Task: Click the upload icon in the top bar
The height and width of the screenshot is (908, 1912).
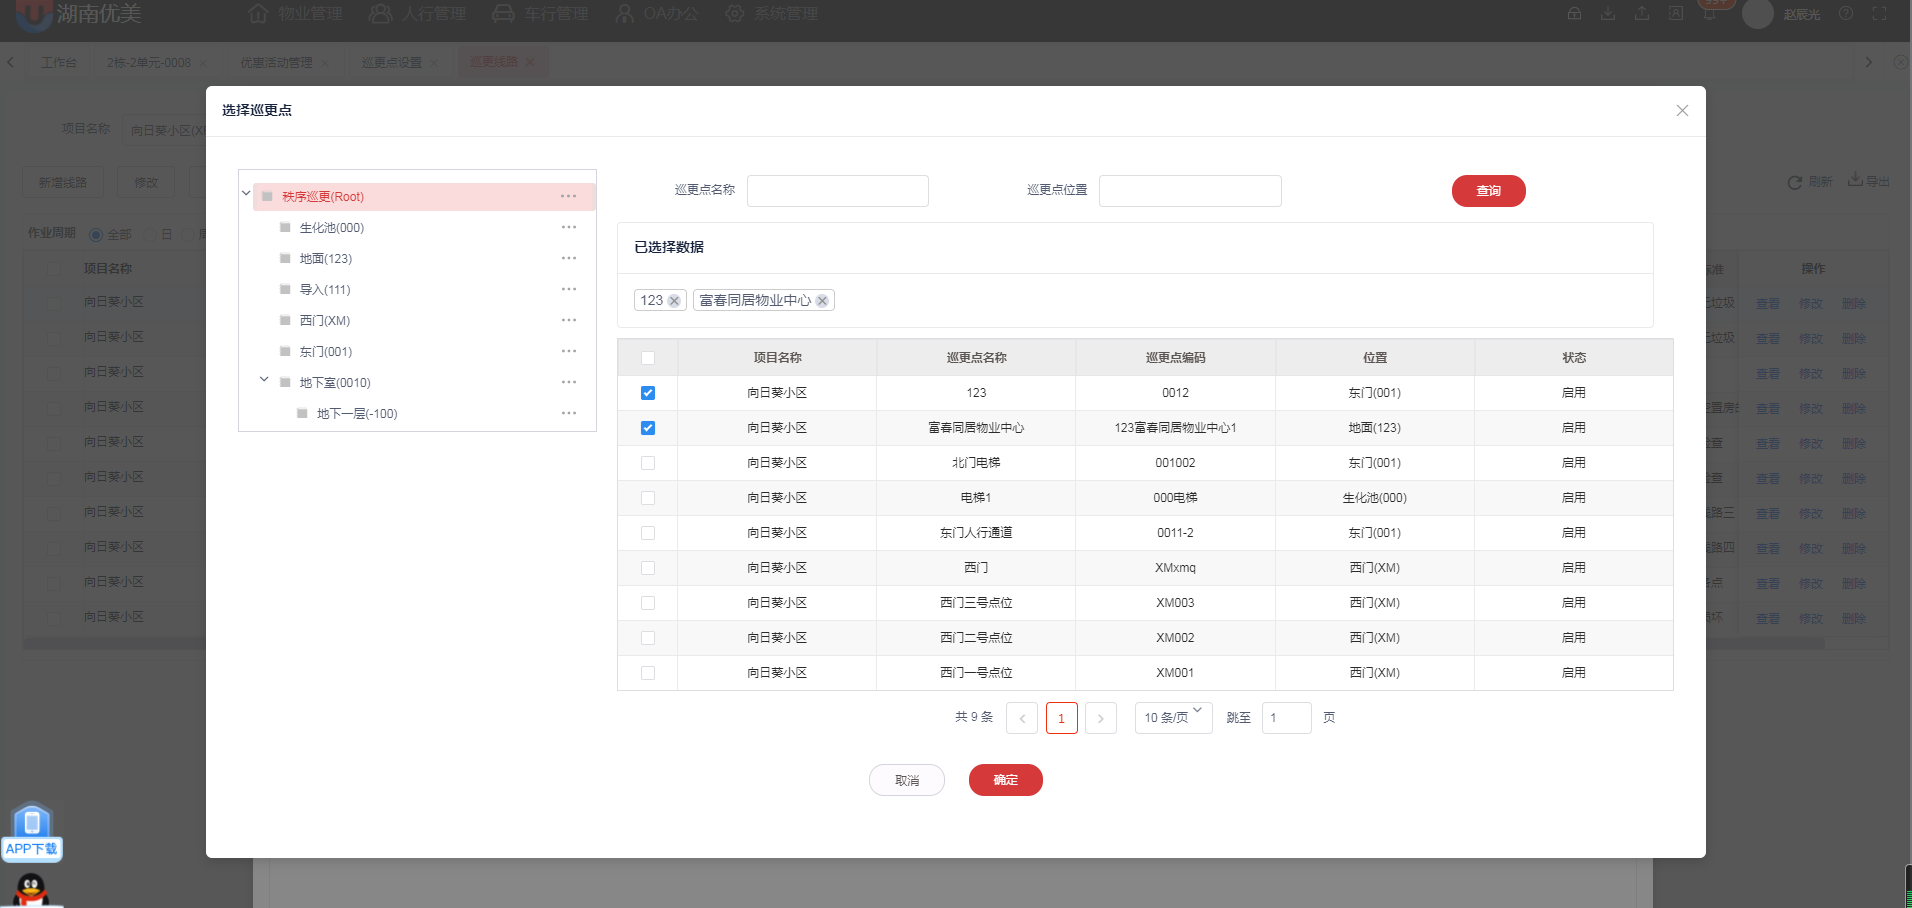Action: 1642,14
